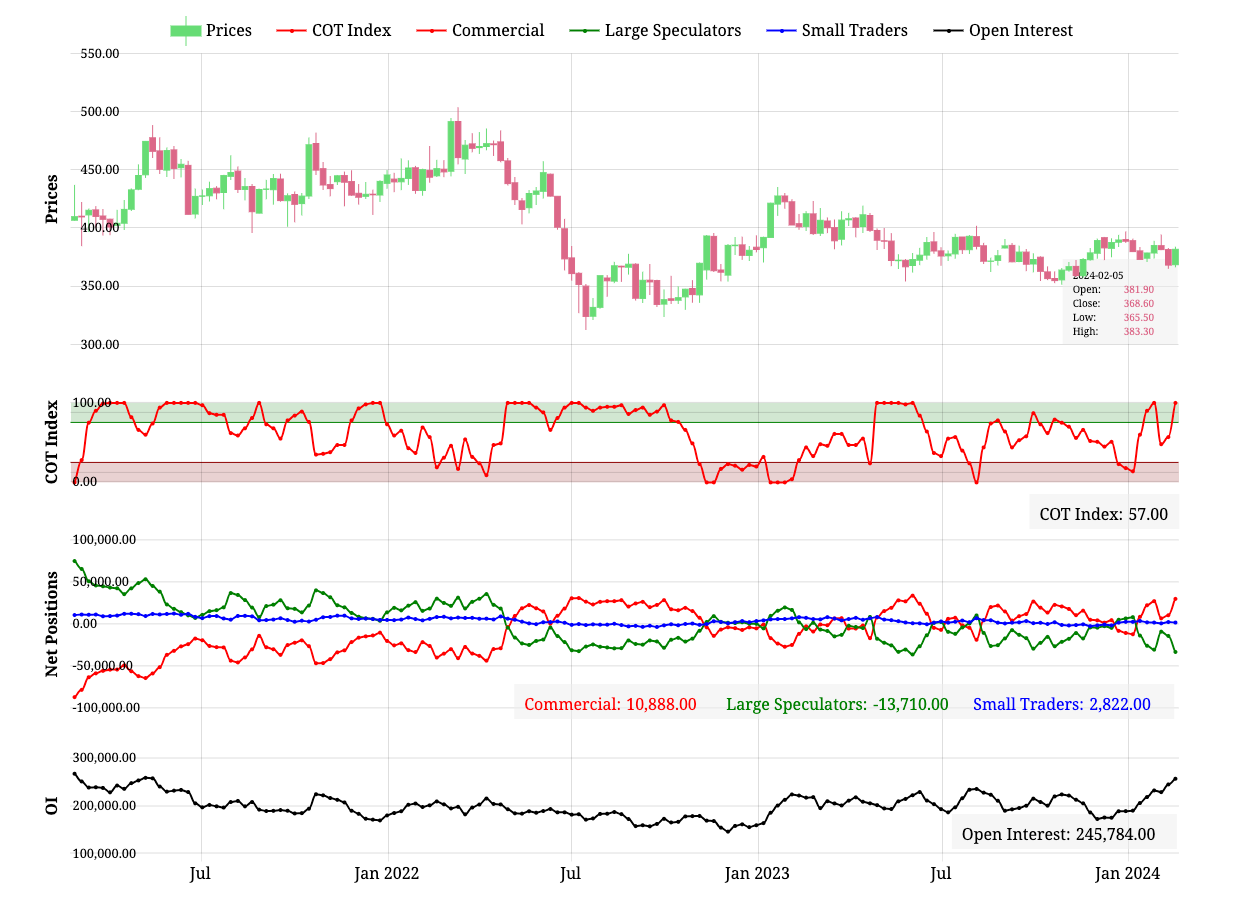Click the 'Commercial: 10,888.00' annotation

610,704
